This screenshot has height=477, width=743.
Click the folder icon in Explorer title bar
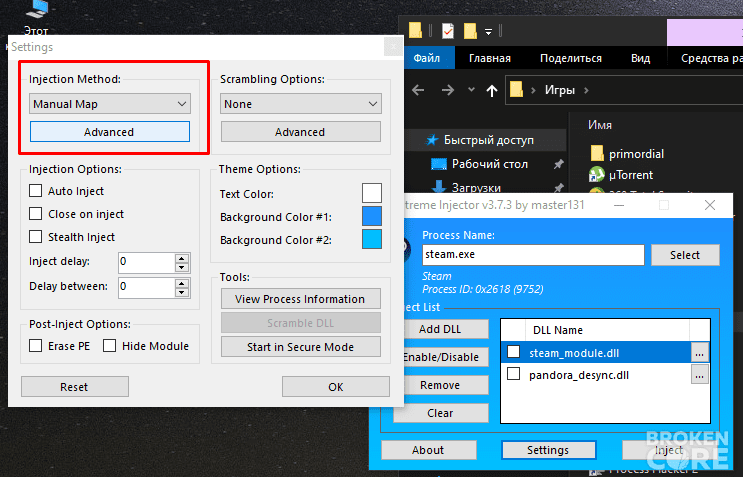click(416, 31)
